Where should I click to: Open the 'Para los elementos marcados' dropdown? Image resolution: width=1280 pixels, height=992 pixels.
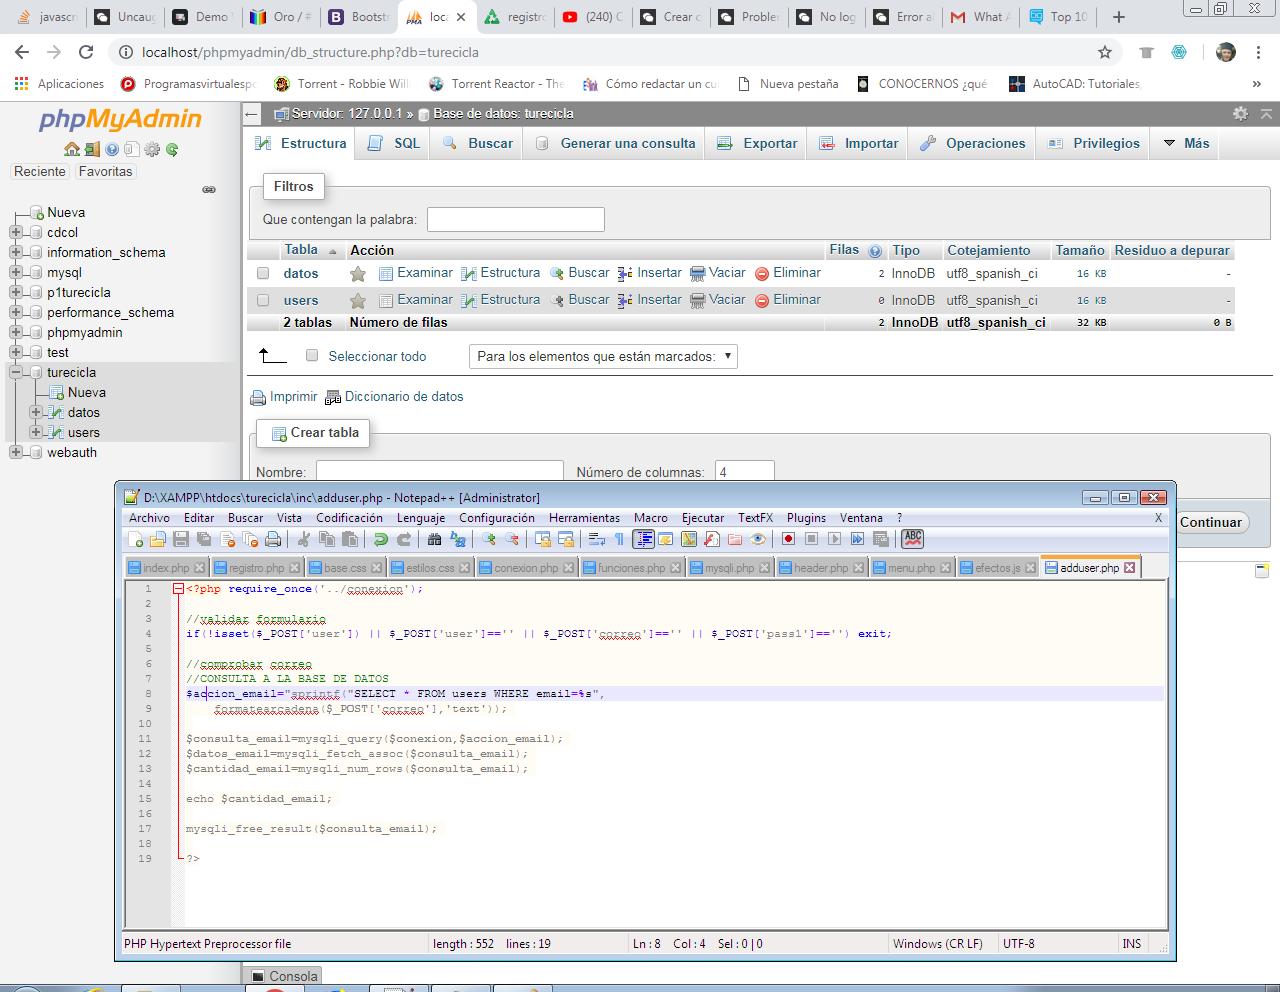[603, 356]
